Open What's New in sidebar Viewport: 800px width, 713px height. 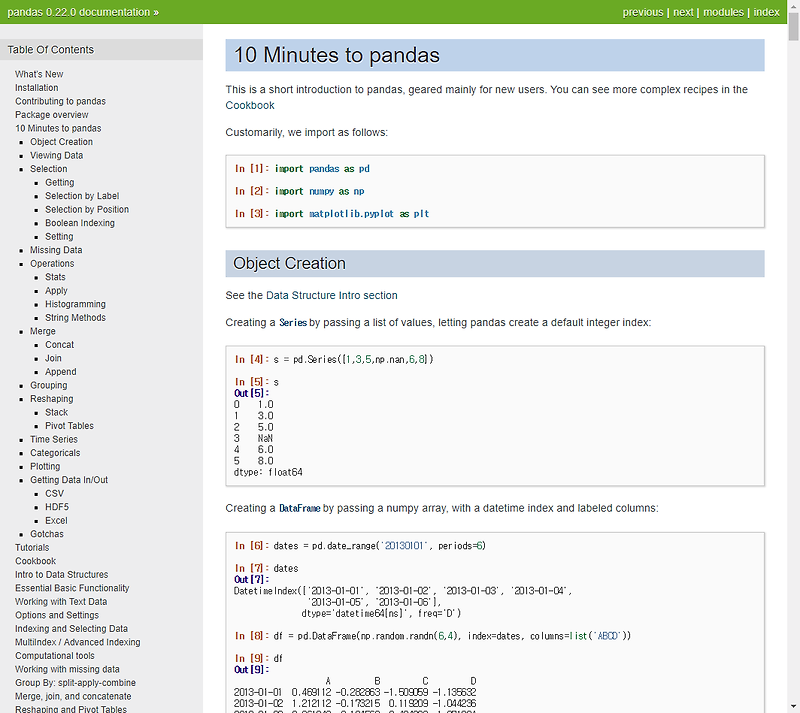[39, 75]
